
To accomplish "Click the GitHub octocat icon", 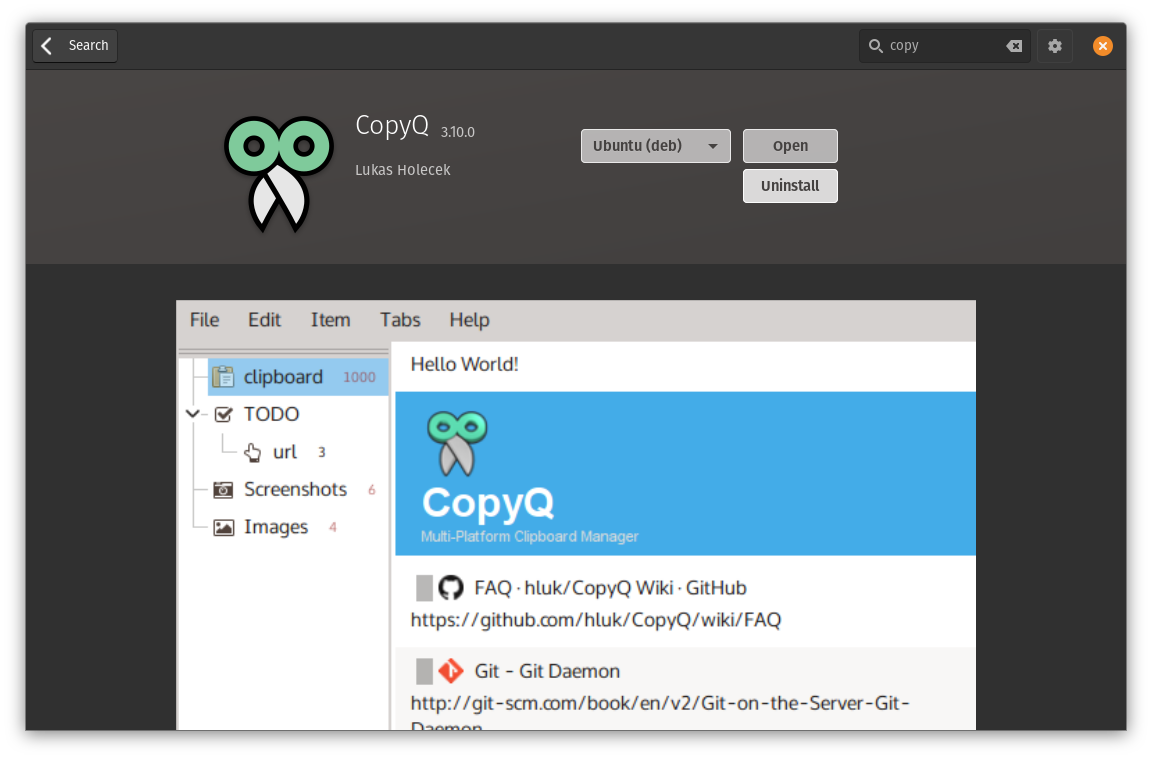I will pyautogui.click(x=451, y=588).
